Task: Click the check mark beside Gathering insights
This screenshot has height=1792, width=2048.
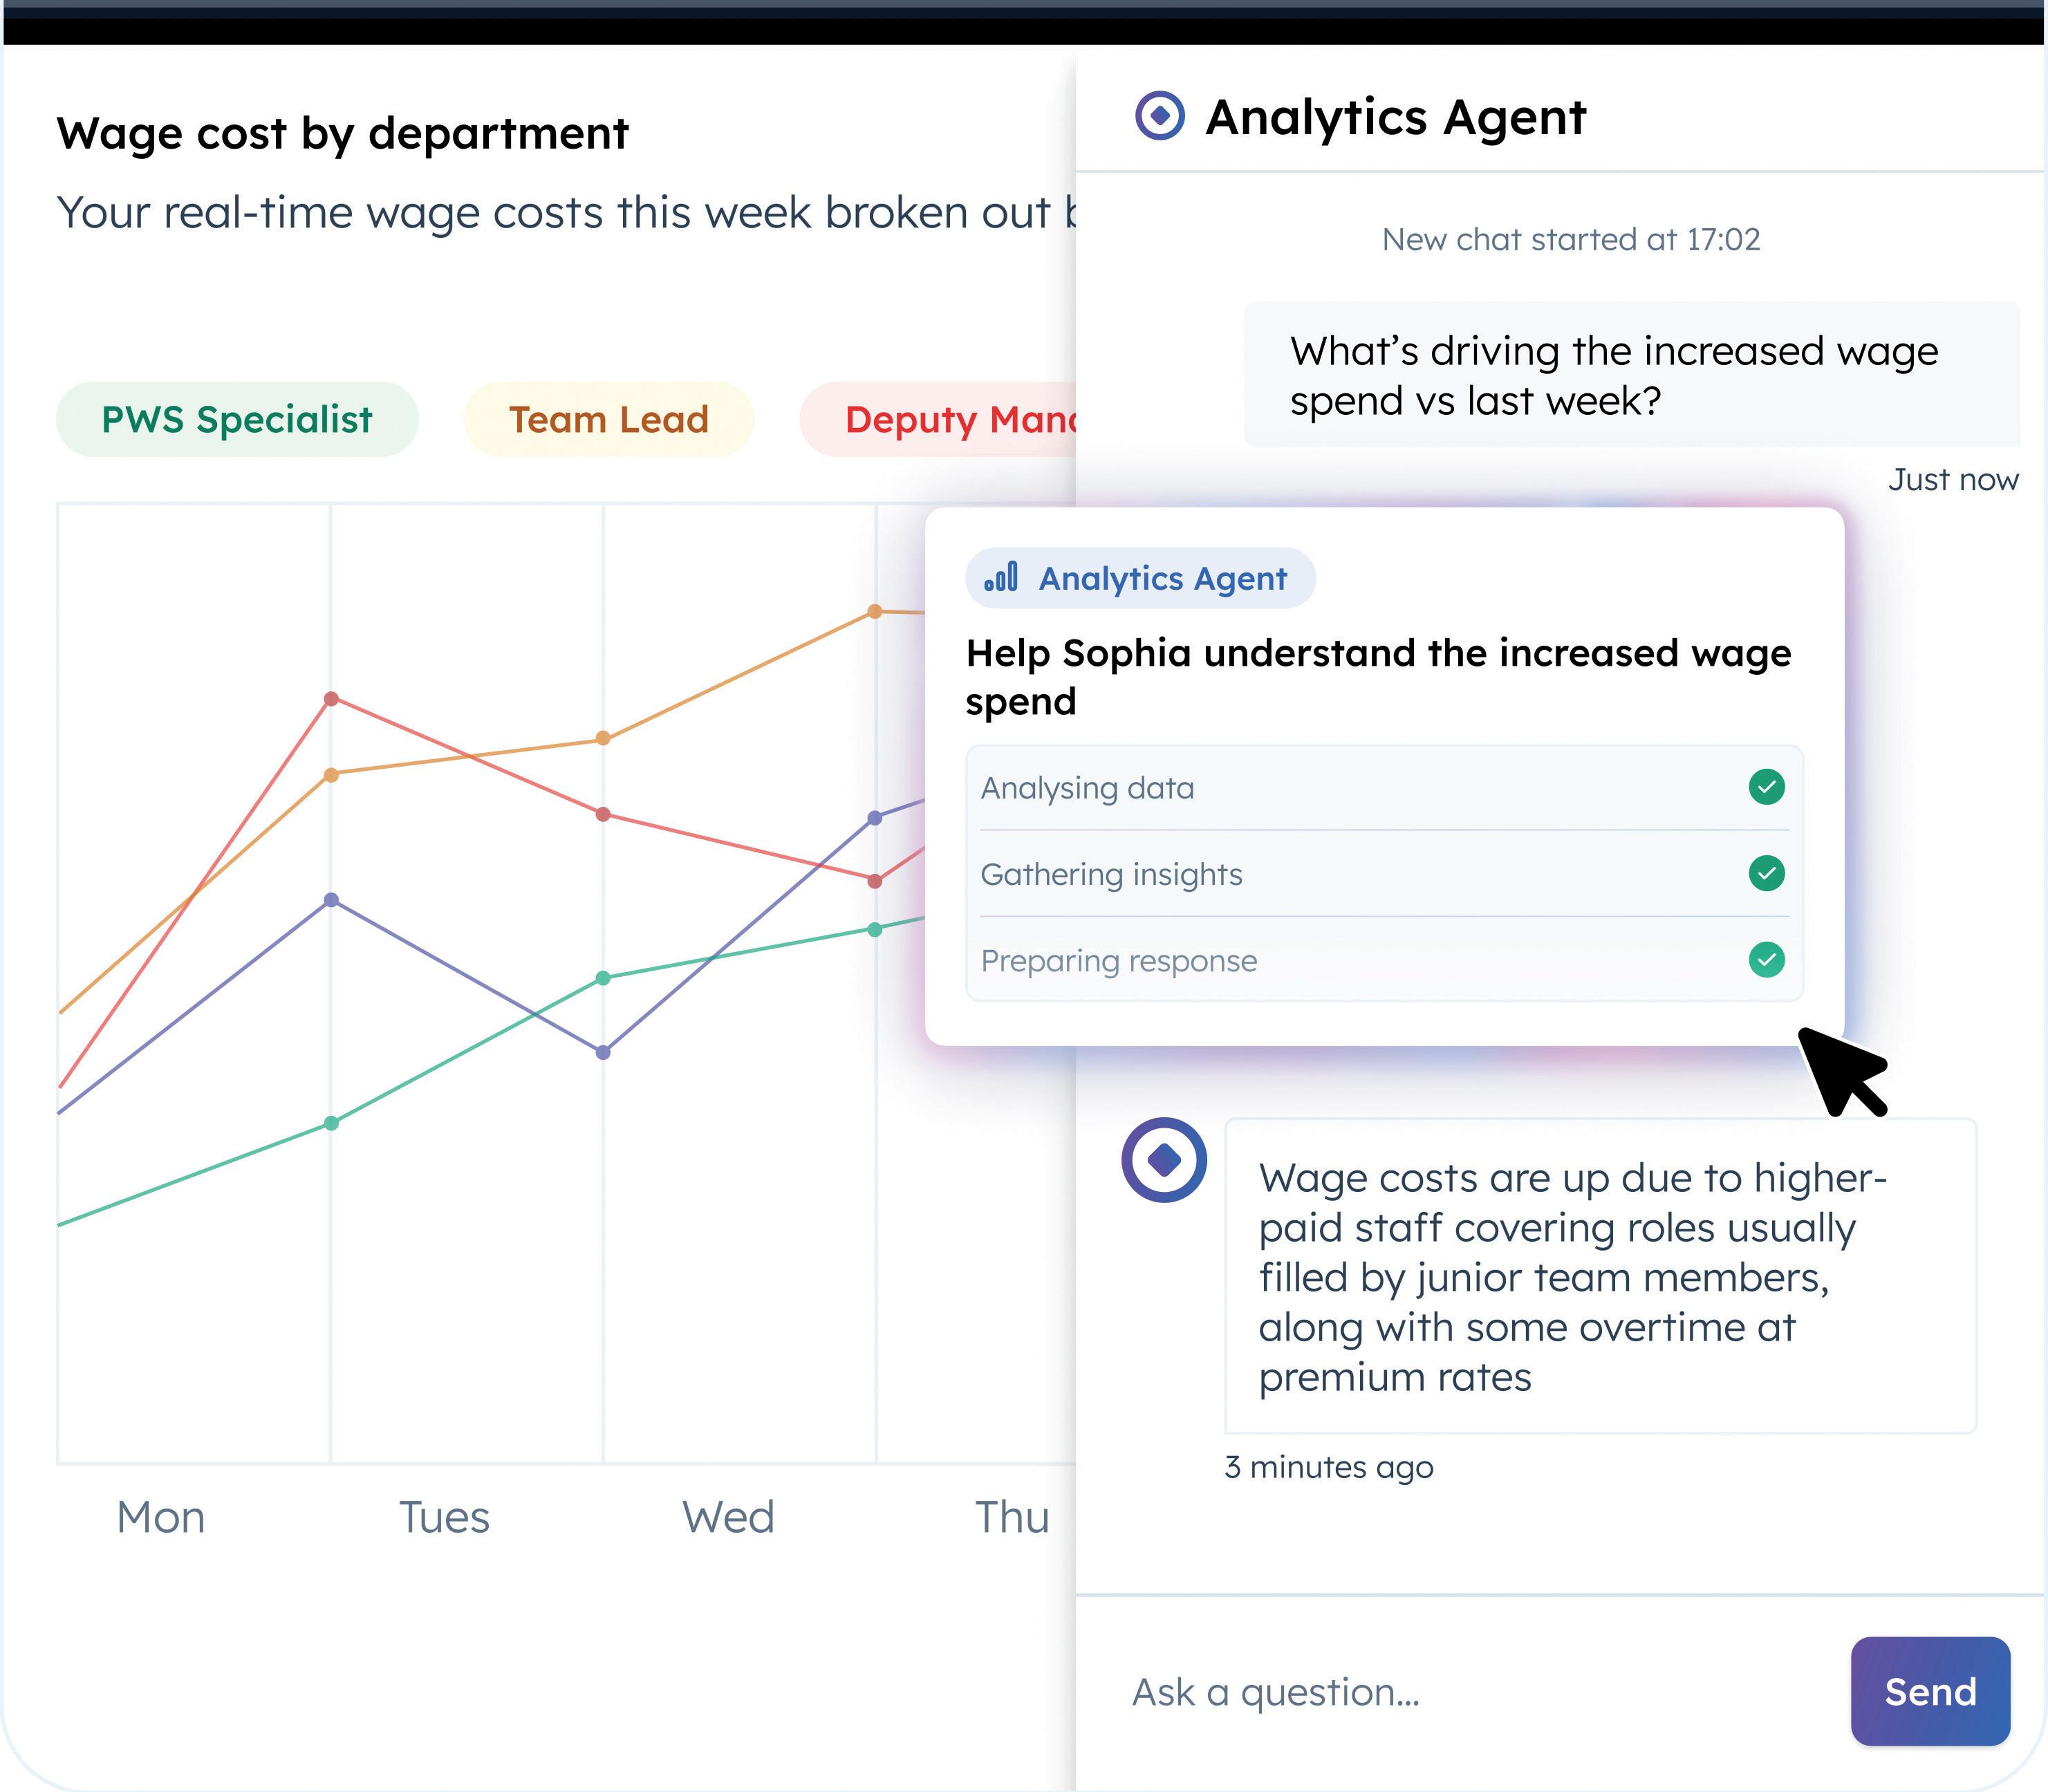Action: click(x=1766, y=873)
